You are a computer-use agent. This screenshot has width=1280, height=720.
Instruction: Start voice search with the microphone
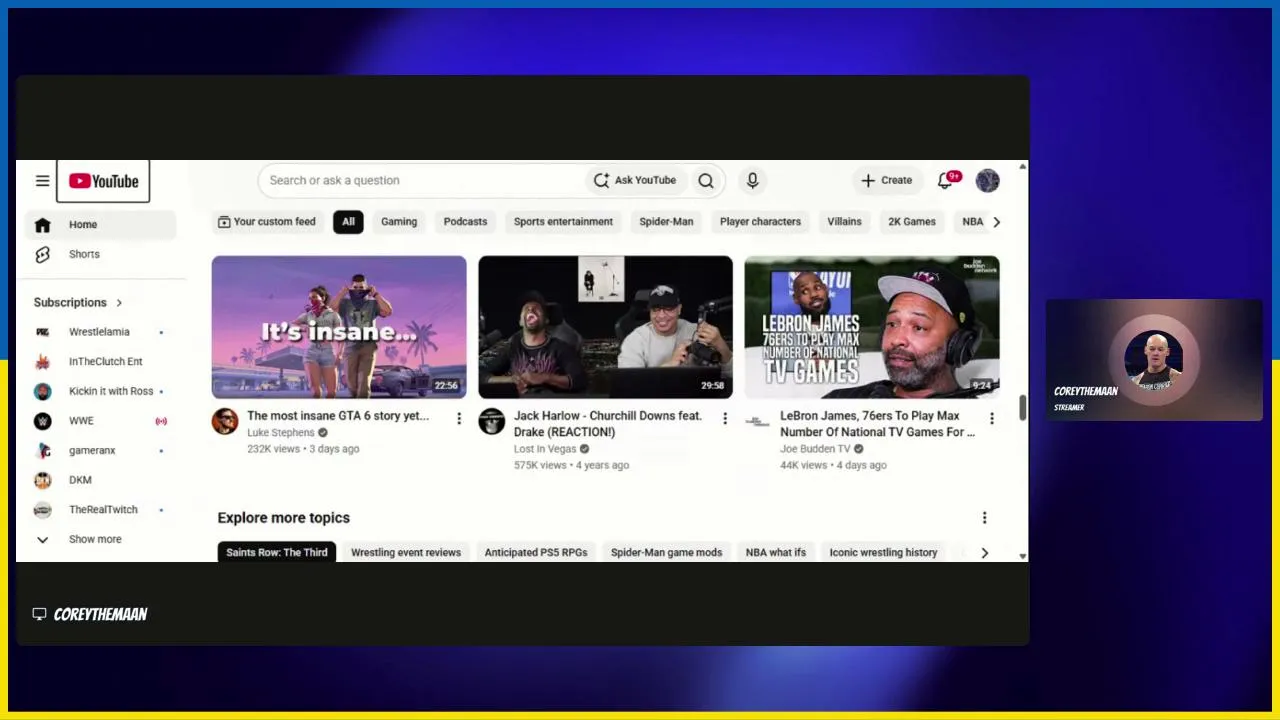point(753,180)
